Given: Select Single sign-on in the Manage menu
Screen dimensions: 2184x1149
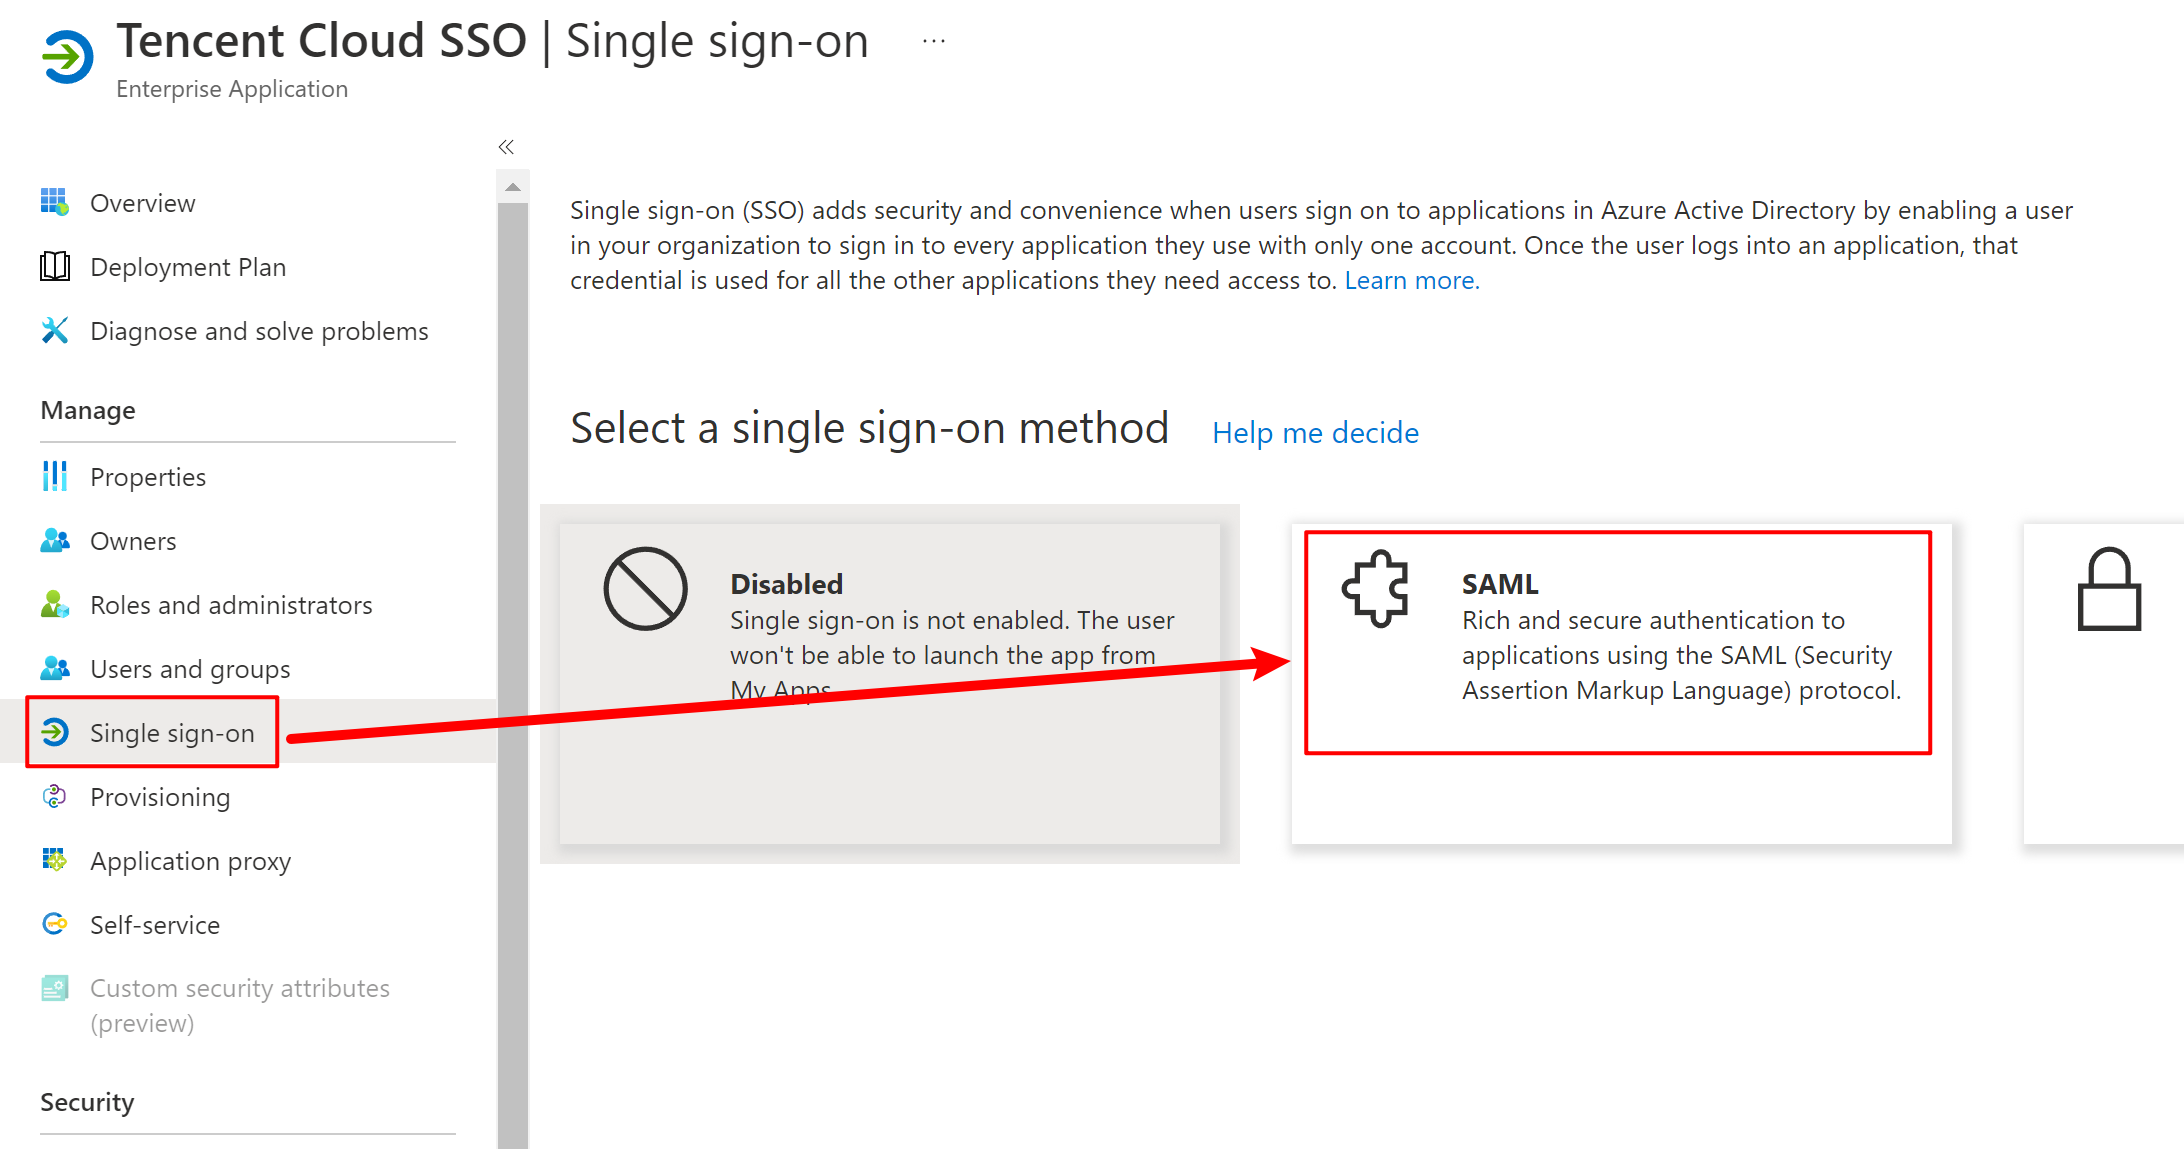Looking at the screenshot, I should pyautogui.click(x=172, y=733).
